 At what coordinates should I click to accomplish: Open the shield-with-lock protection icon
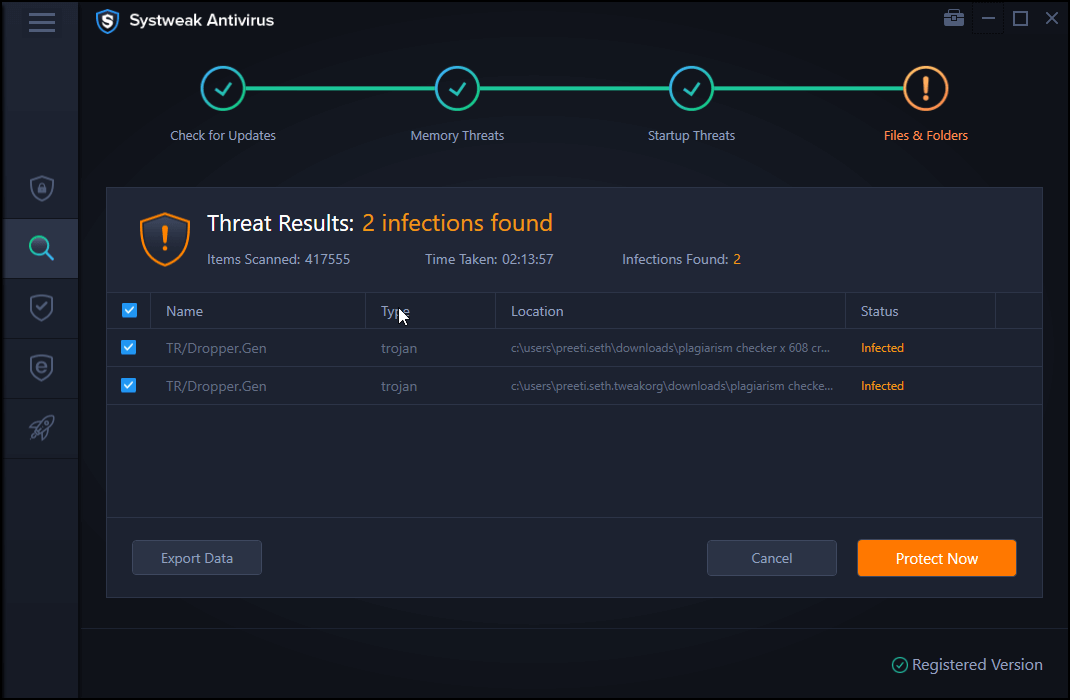[x=40, y=188]
